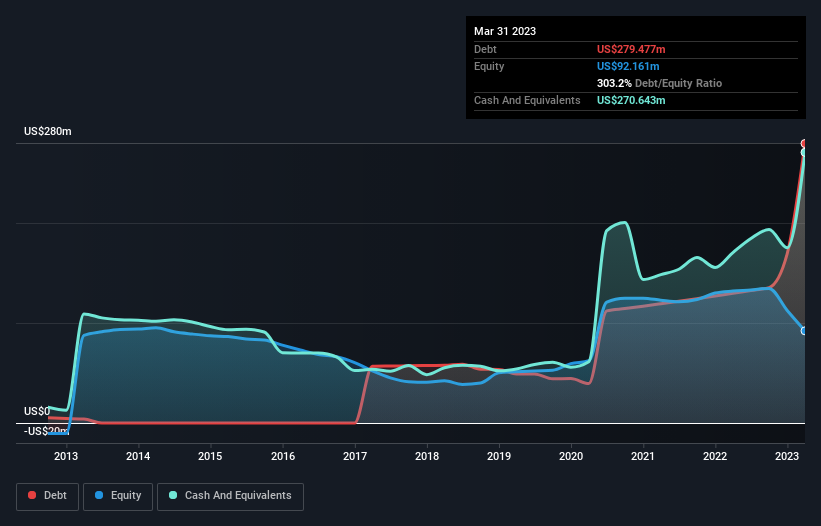Viewport: 821px width, 526px height.
Task: Click the tooltip Equity row label
Action: coord(489,66)
